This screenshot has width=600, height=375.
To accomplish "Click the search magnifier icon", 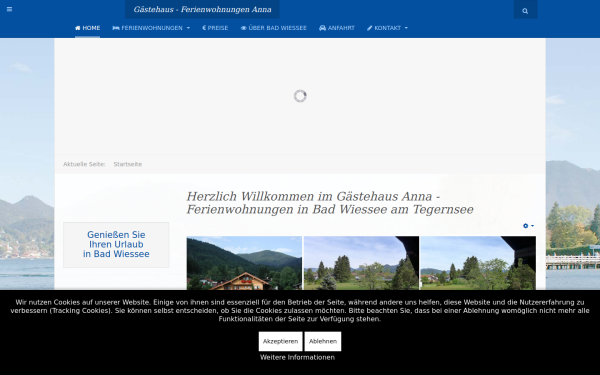I will (525, 11).
